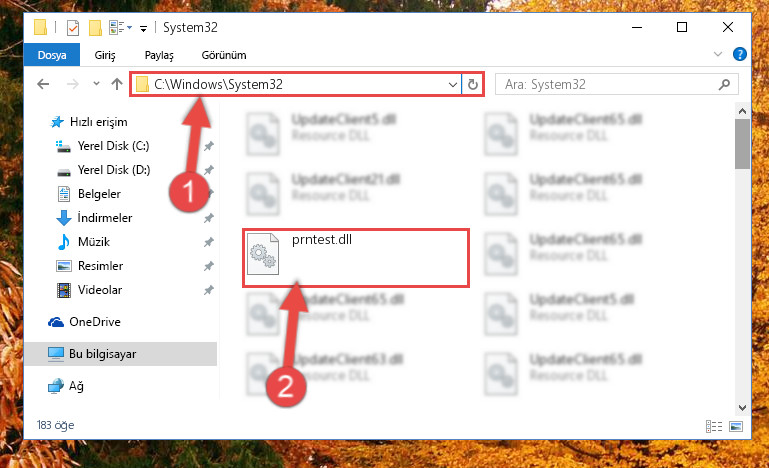Switch to details view icon
The height and width of the screenshot is (468, 769).
714,426
